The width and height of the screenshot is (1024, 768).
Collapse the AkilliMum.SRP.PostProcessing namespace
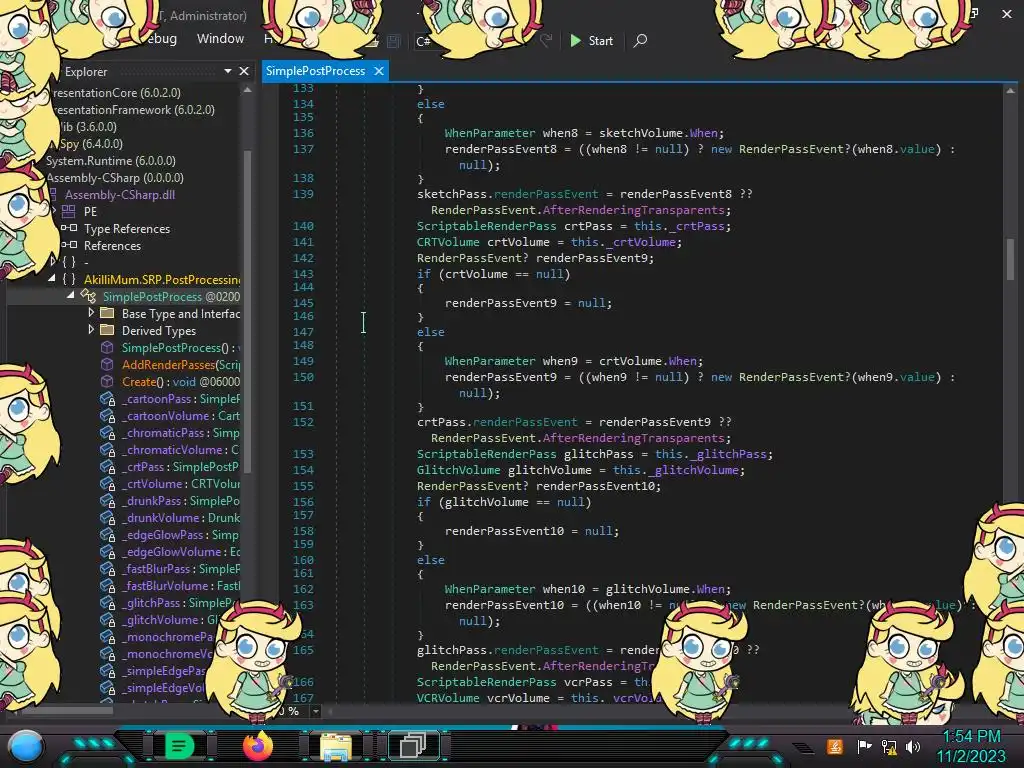[52, 279]
